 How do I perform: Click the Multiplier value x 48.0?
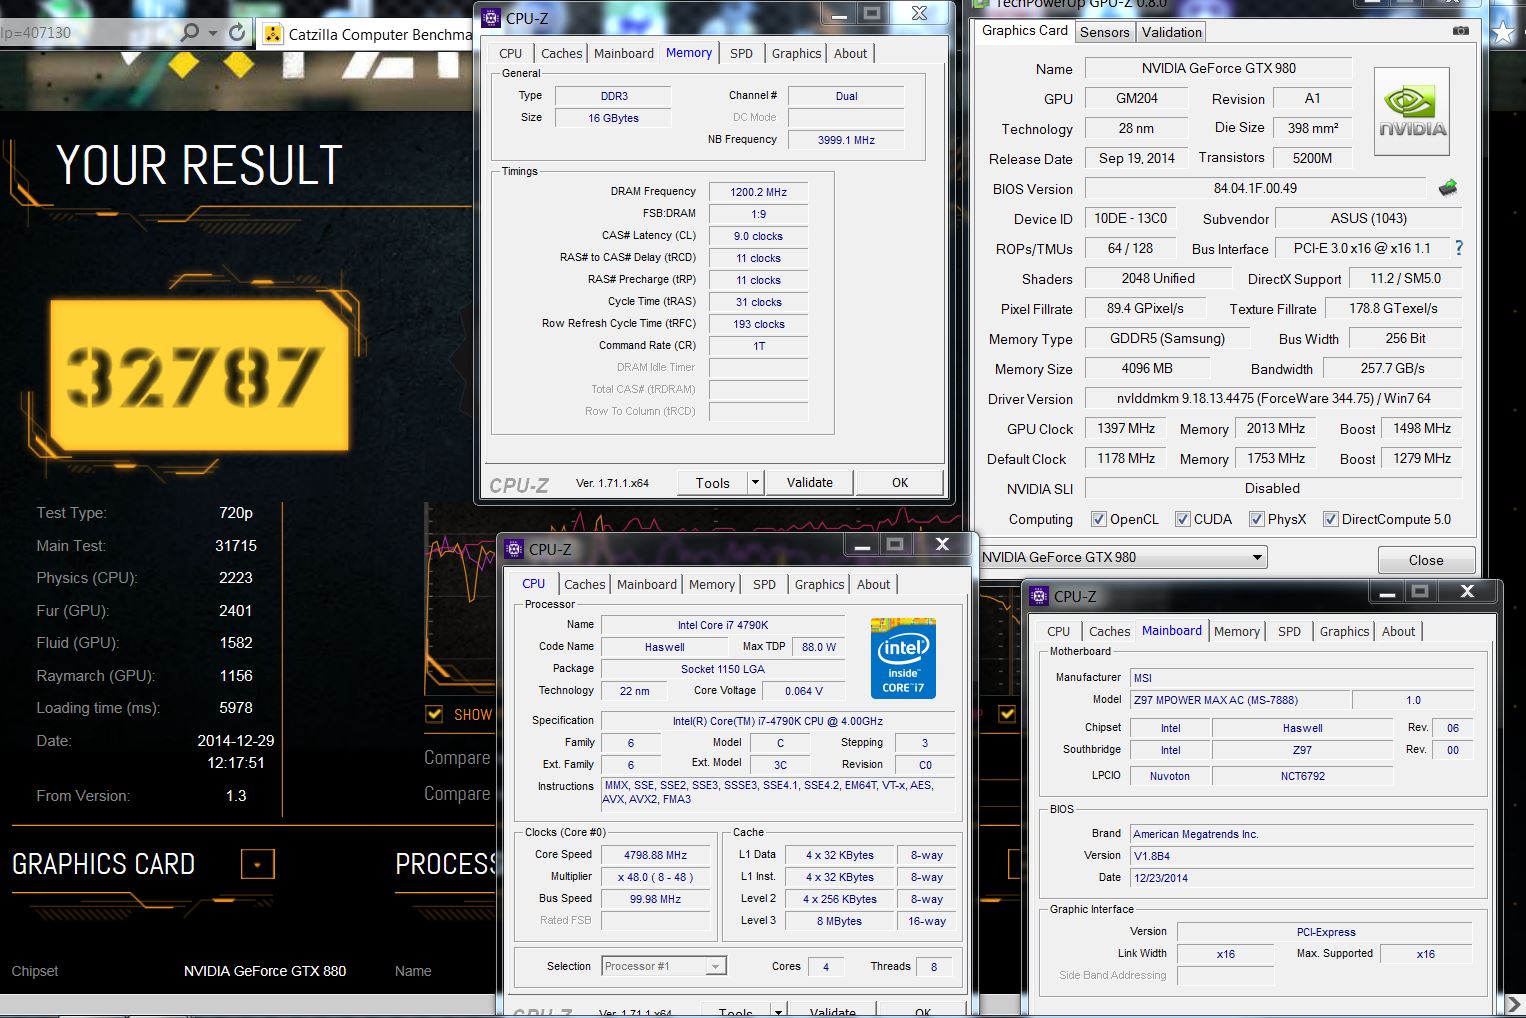coord(655,877)
